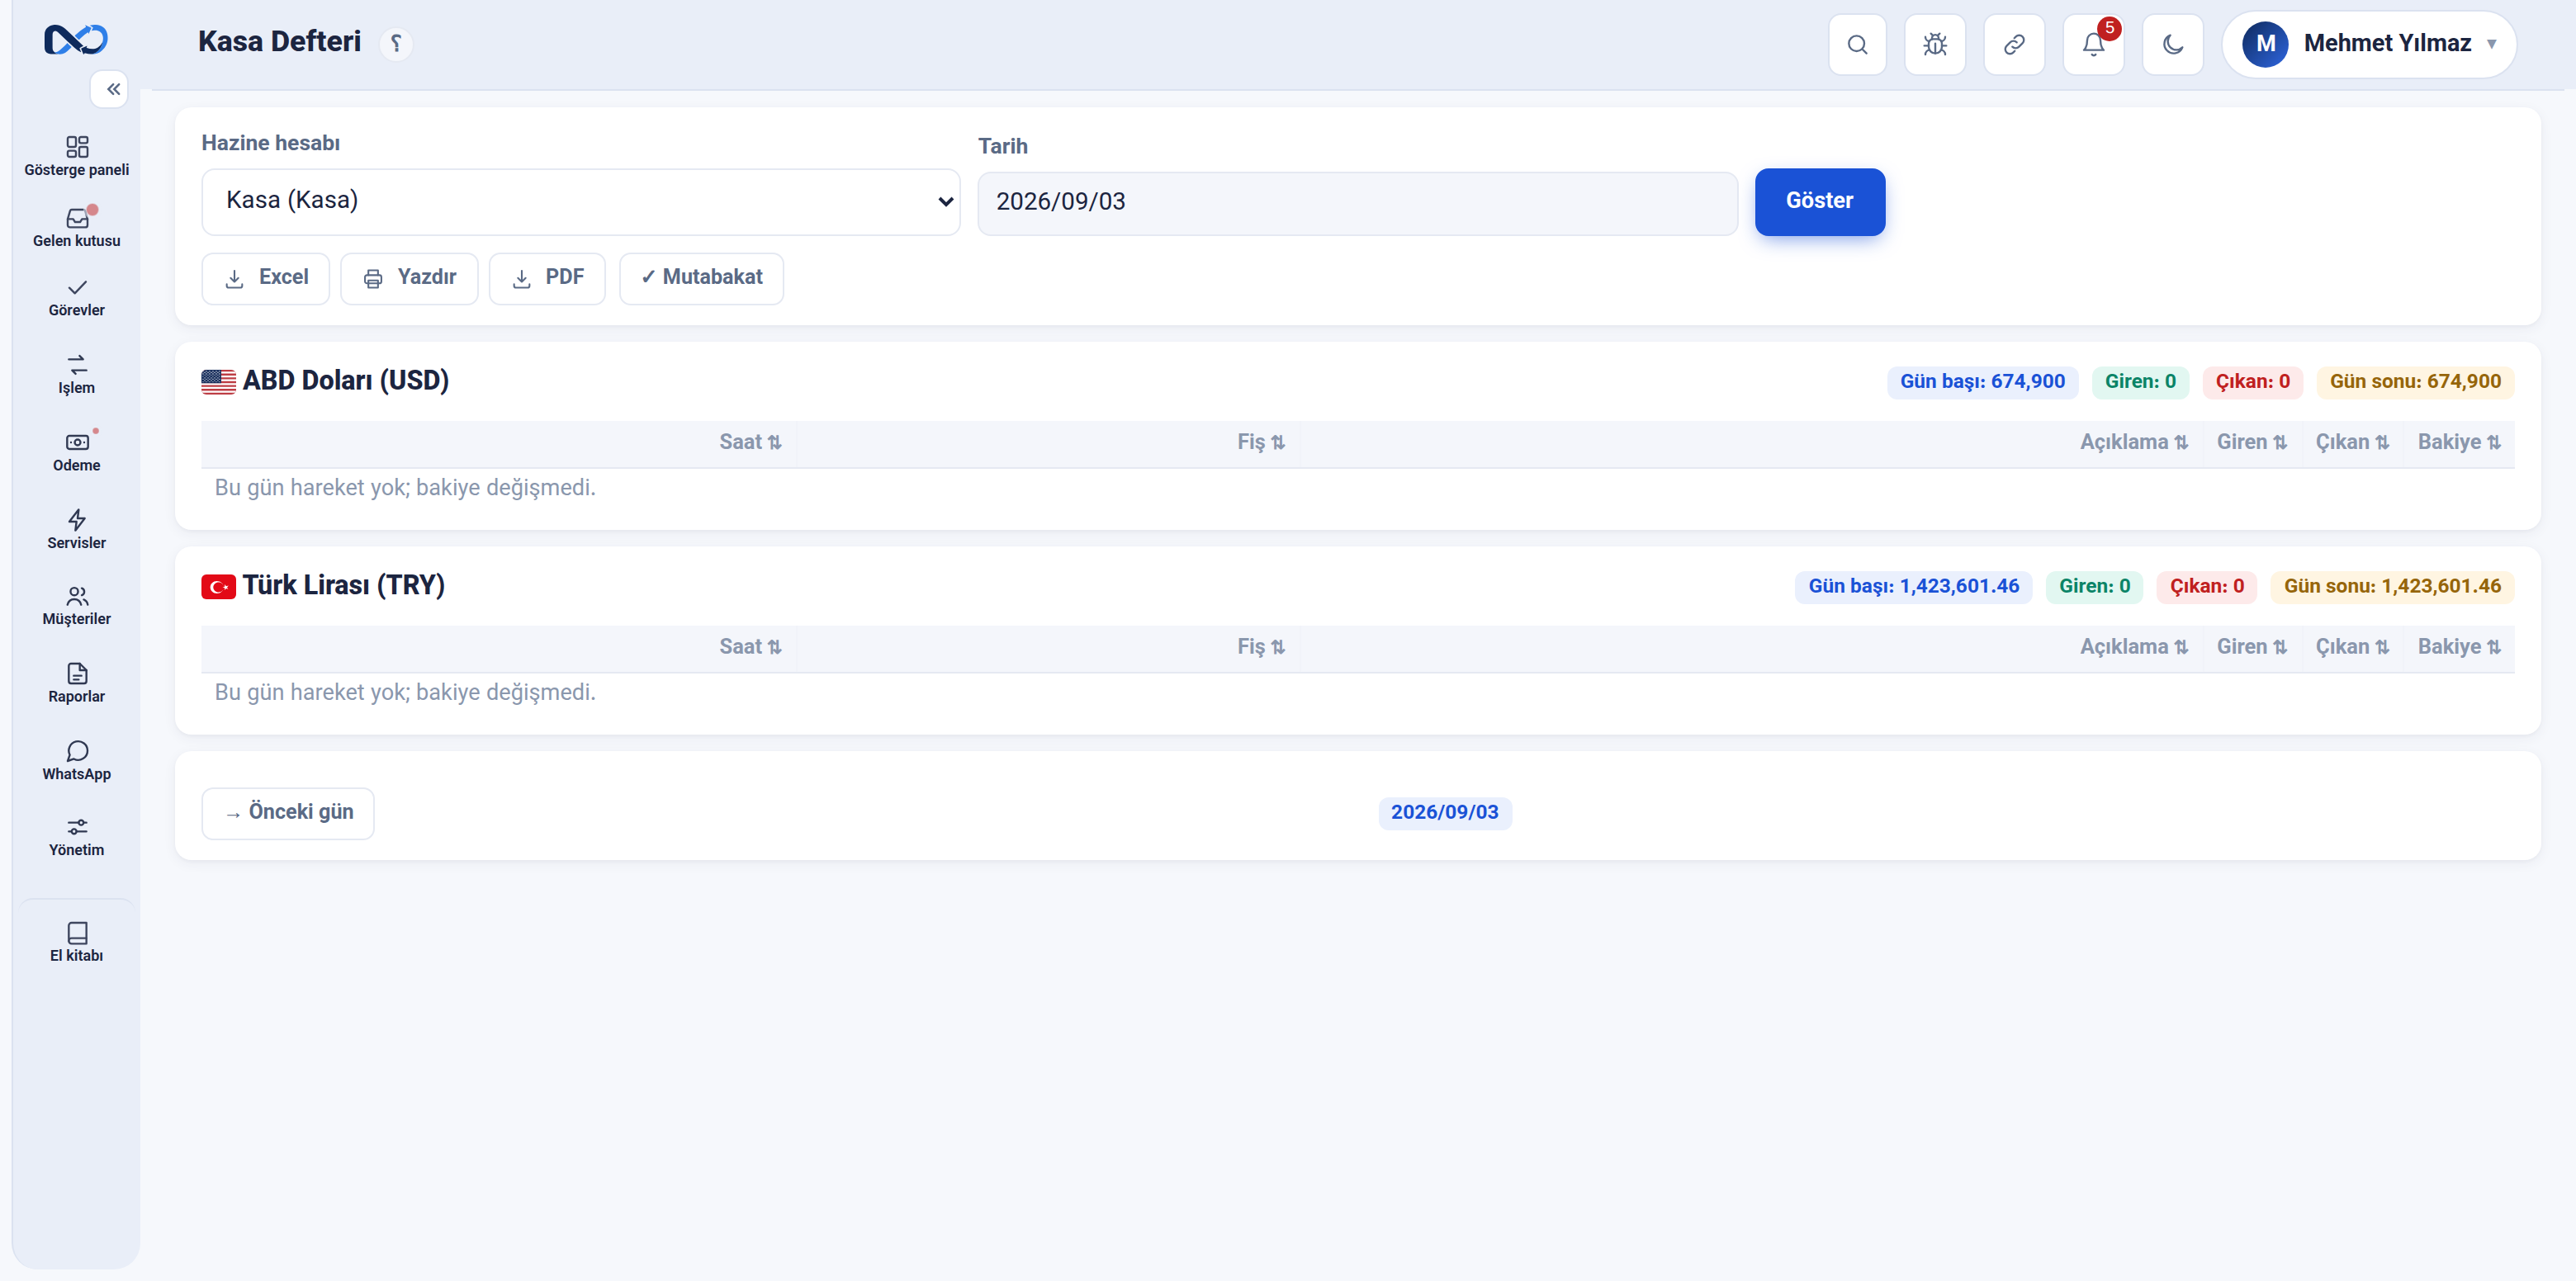Sort USD table by Bakiye

2459,442
